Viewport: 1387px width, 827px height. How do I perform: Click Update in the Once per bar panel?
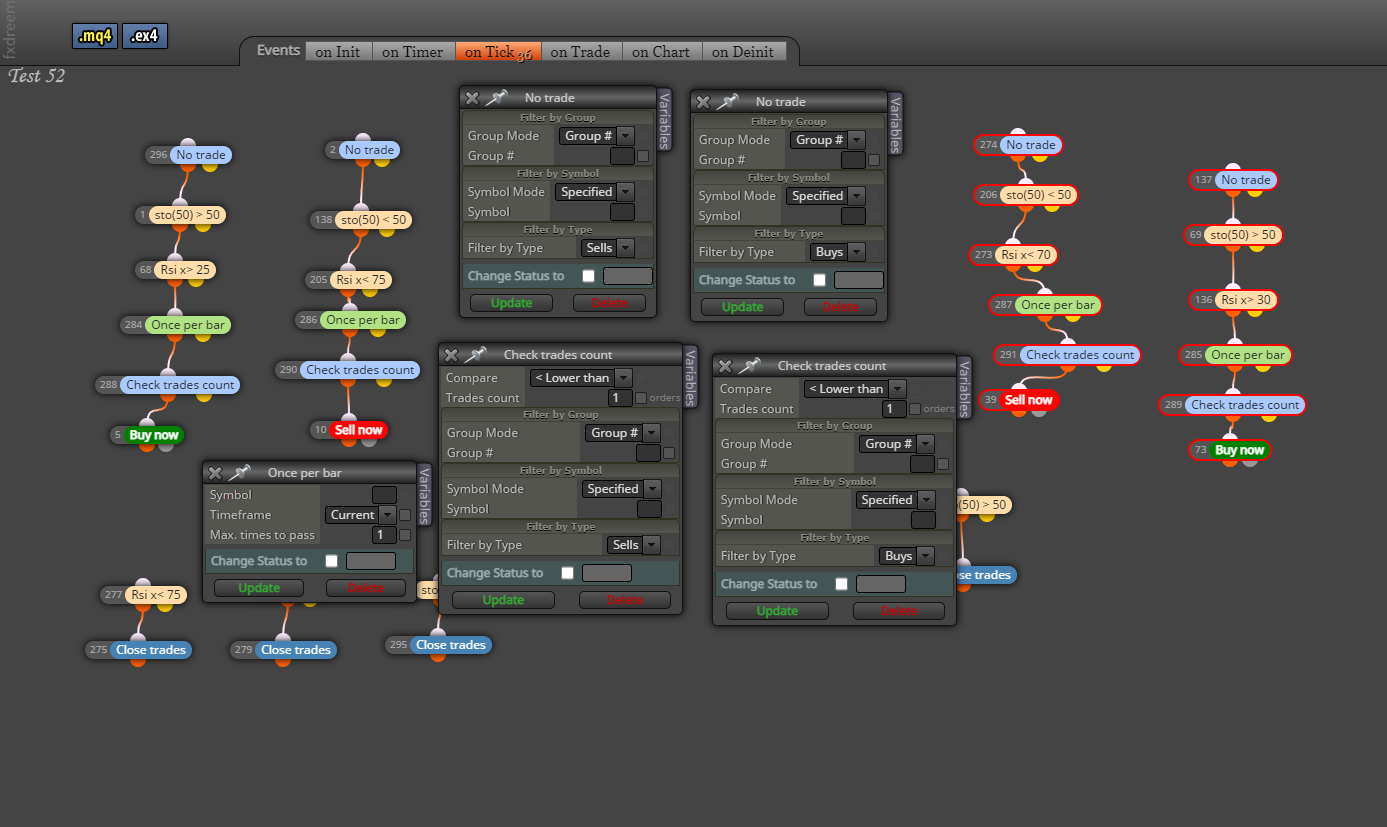259,588
